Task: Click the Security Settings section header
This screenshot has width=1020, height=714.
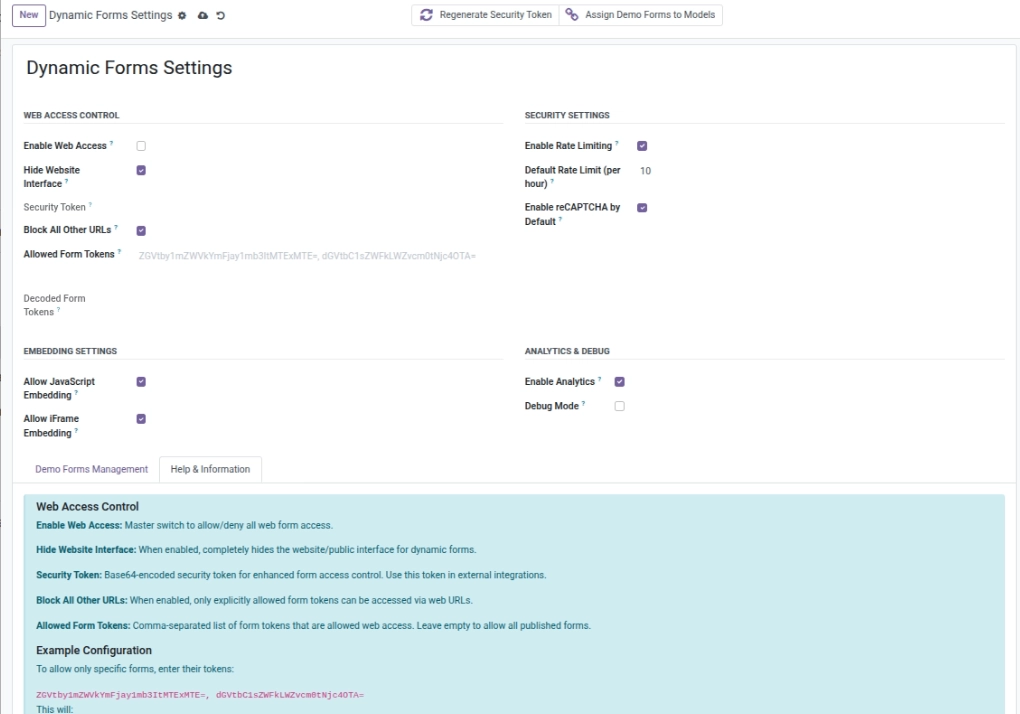Action: coord(567,115)
